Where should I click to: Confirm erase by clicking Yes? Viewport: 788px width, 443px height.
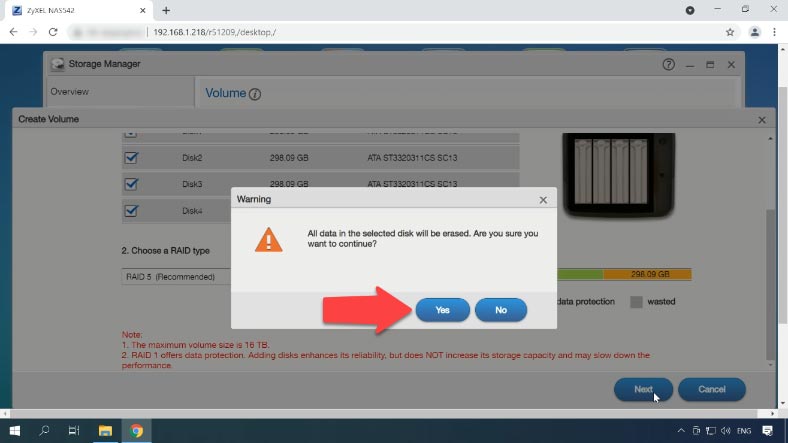pyautogui.click(x=442, y=310)
